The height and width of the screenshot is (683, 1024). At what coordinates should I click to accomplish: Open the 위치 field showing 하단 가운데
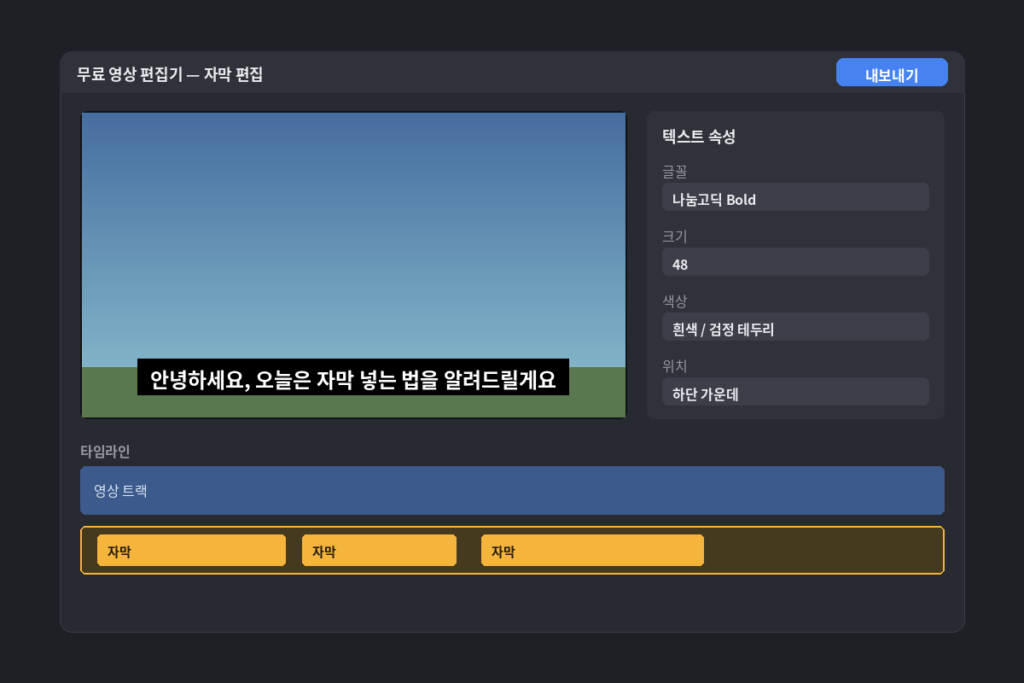click(795, 392)
